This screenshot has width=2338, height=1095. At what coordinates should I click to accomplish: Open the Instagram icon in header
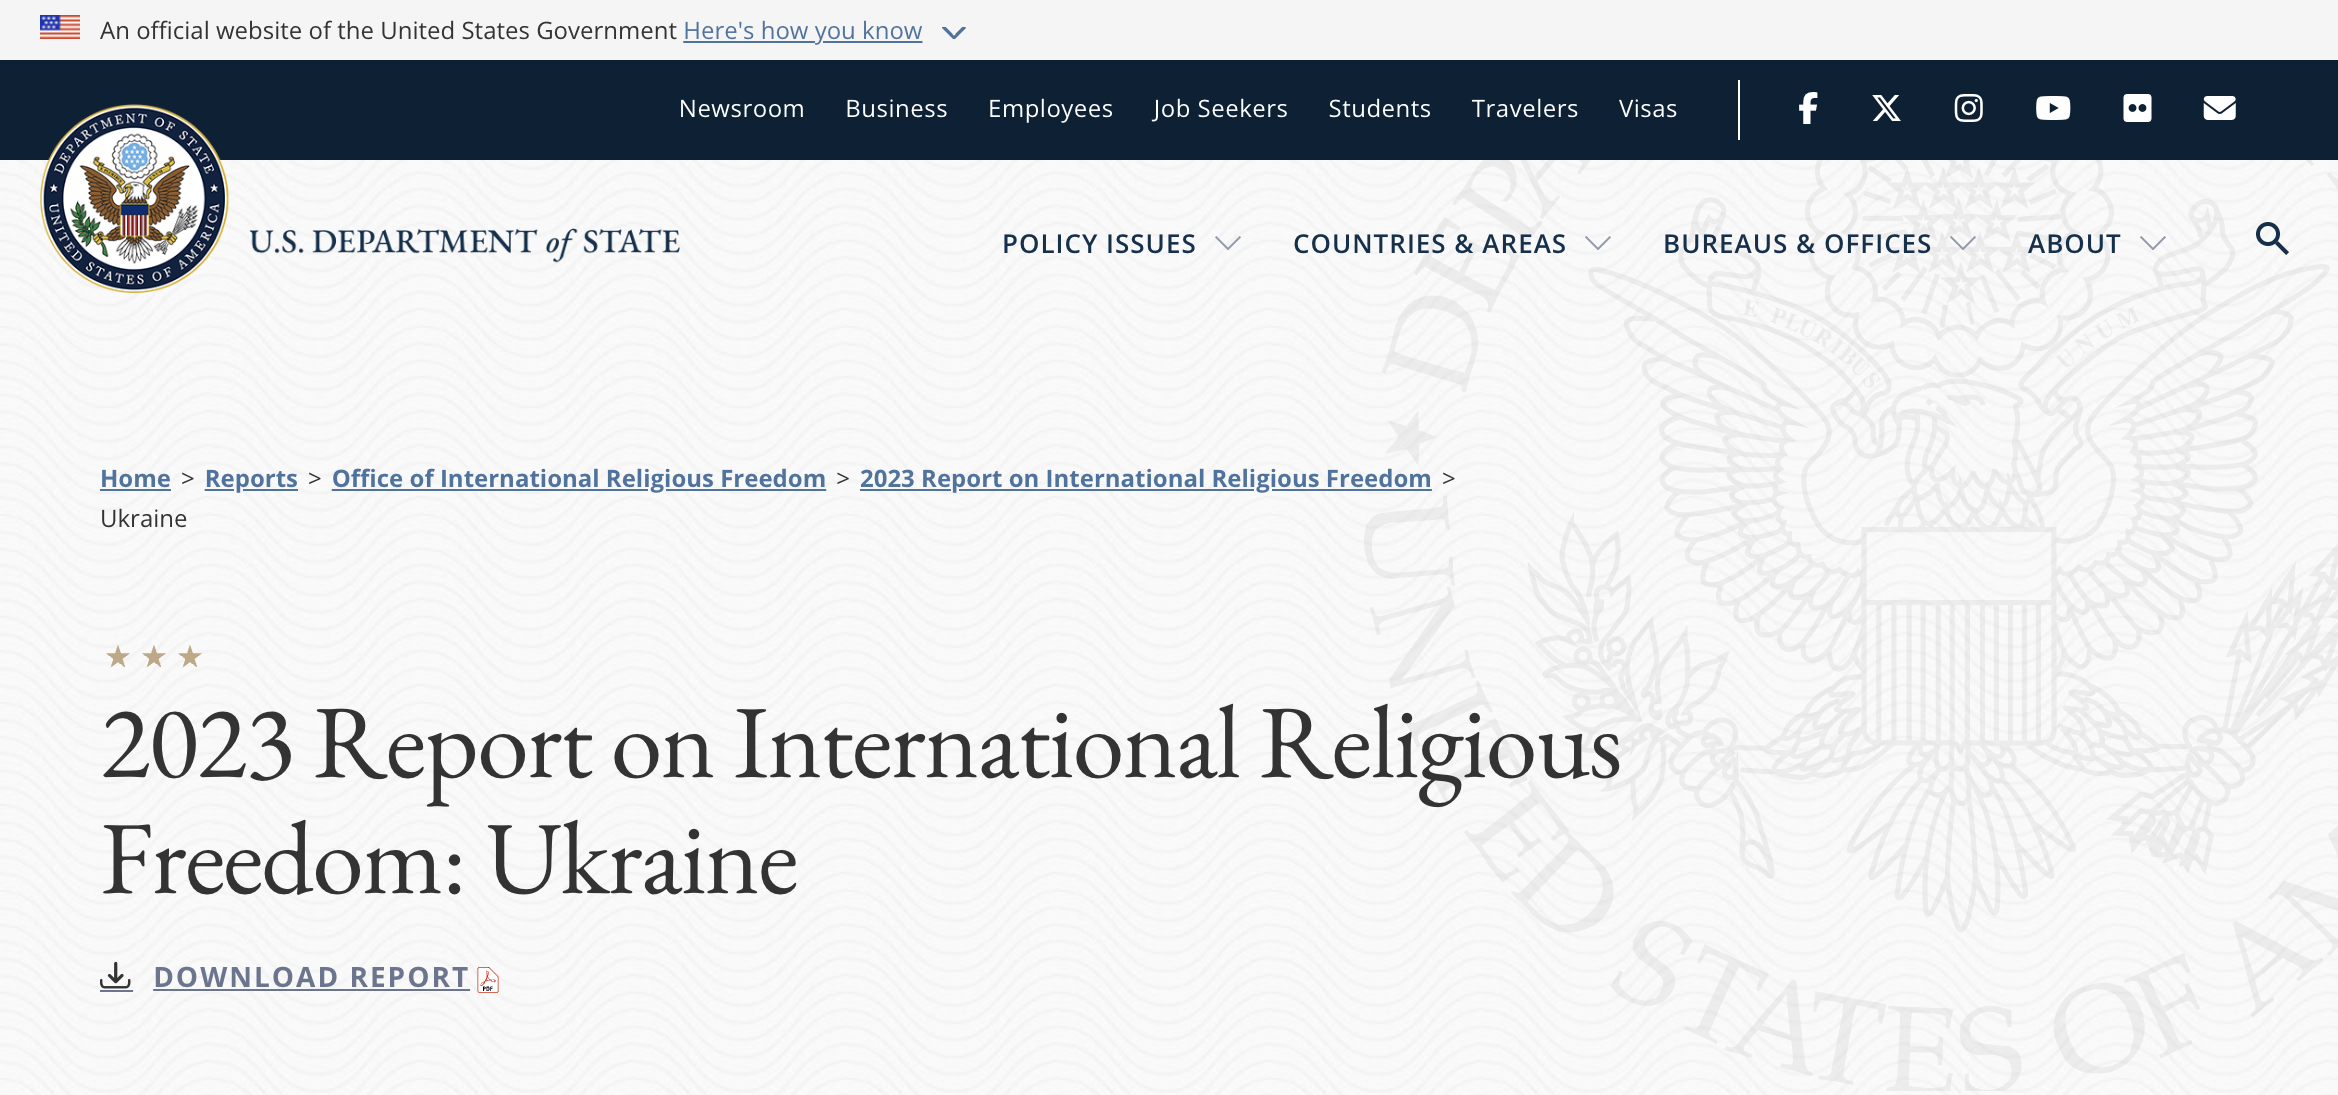click(x=1969, y=108)
